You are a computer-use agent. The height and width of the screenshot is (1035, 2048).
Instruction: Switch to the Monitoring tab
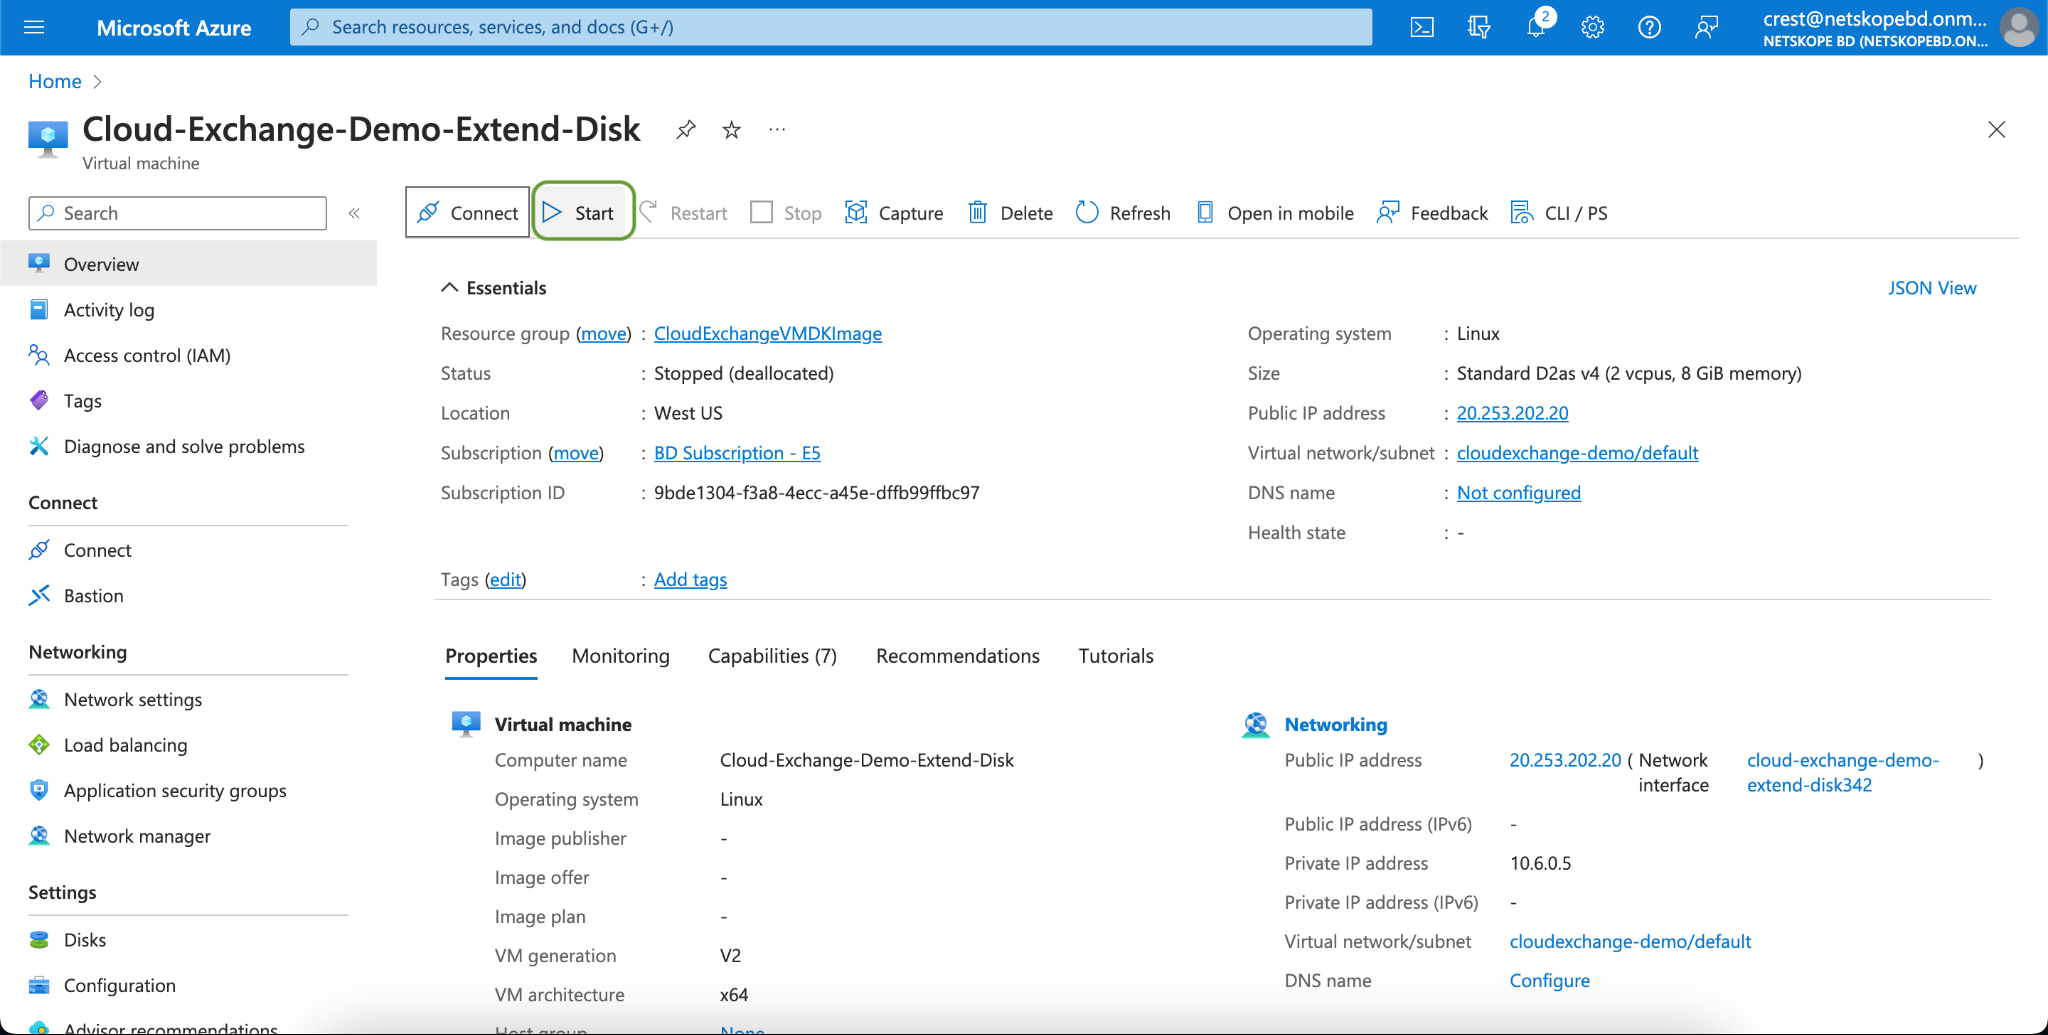[621, 656]
